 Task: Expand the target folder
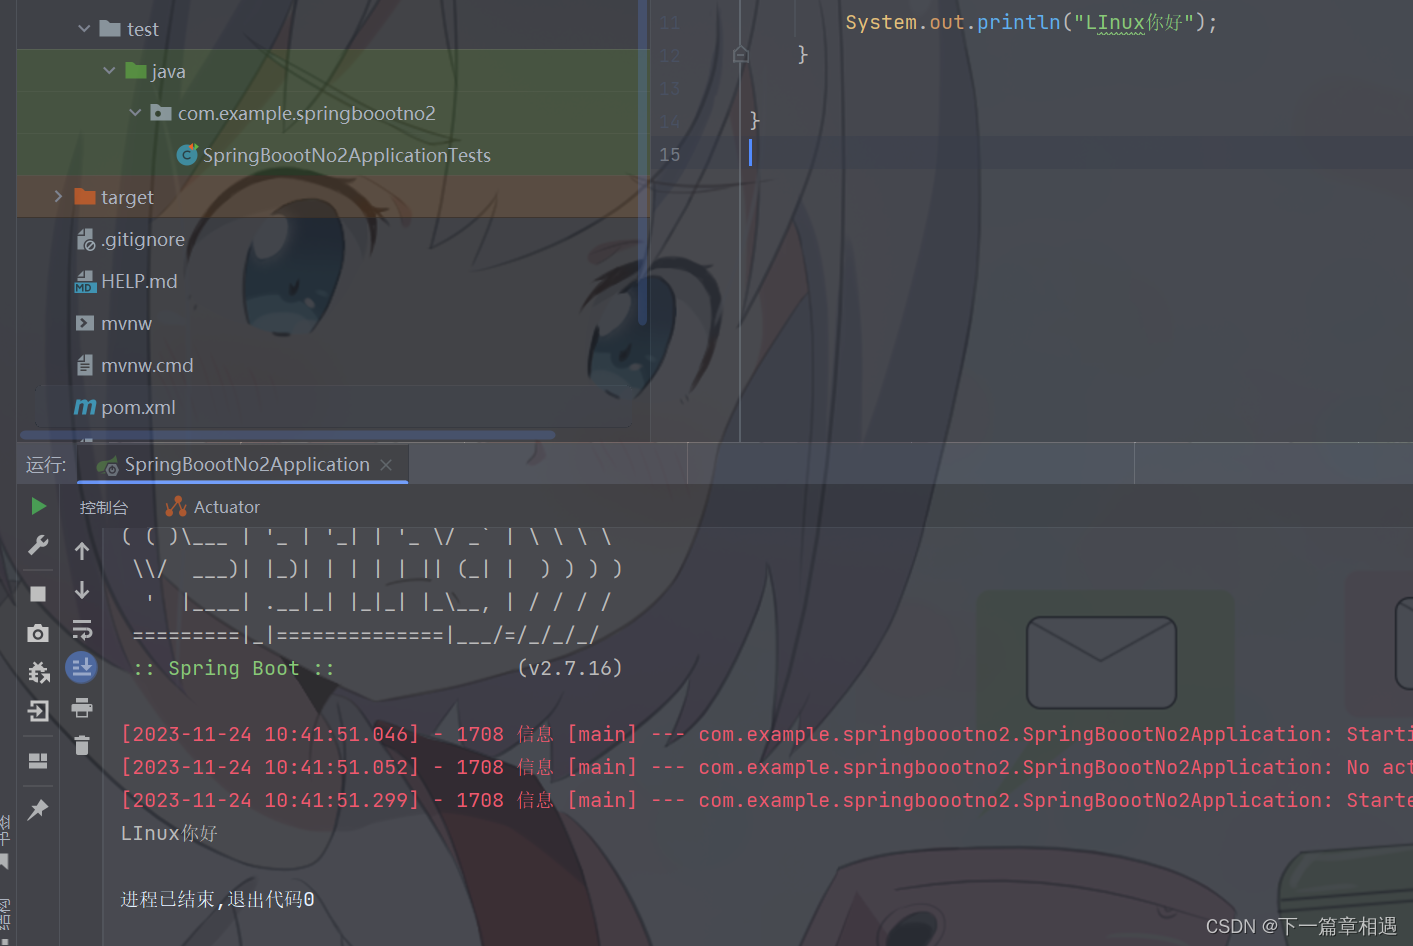coord(58,196)
